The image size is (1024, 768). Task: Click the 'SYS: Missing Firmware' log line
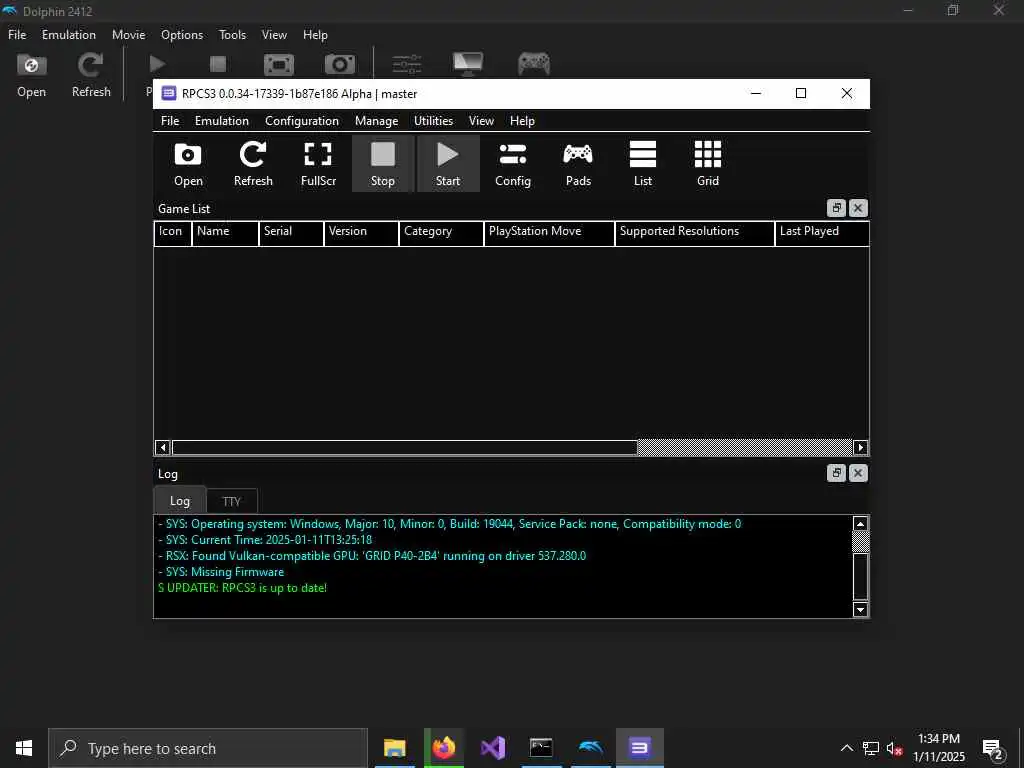(221, 571)
